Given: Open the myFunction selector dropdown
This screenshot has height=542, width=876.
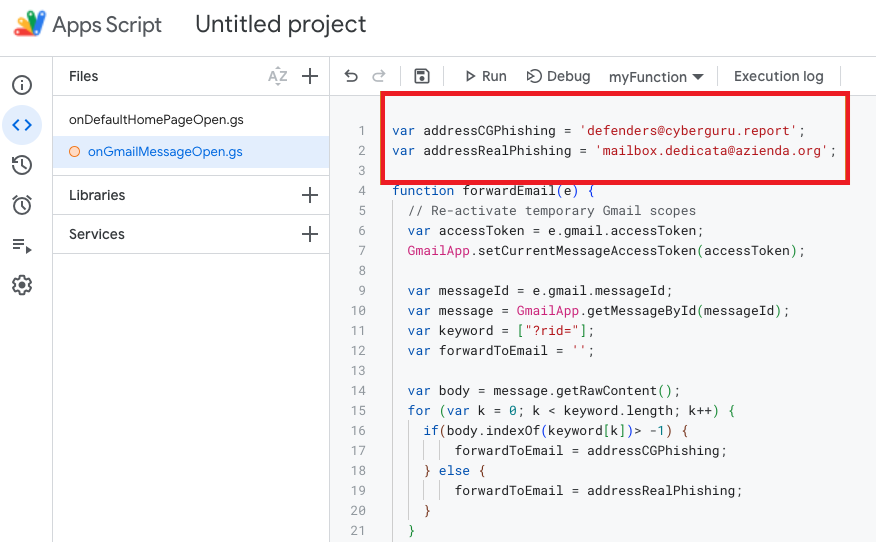Looking at the screenshot, I should pos(656,77).
